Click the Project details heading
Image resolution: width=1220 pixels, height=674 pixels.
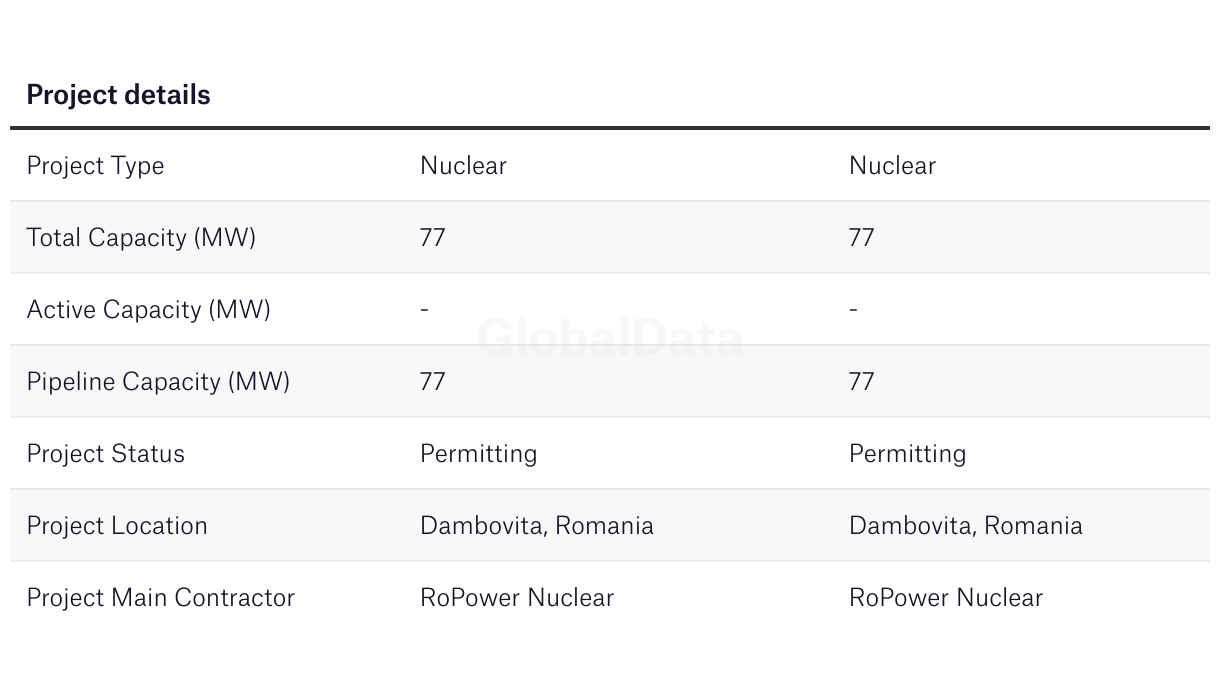[x=118, y=95]
